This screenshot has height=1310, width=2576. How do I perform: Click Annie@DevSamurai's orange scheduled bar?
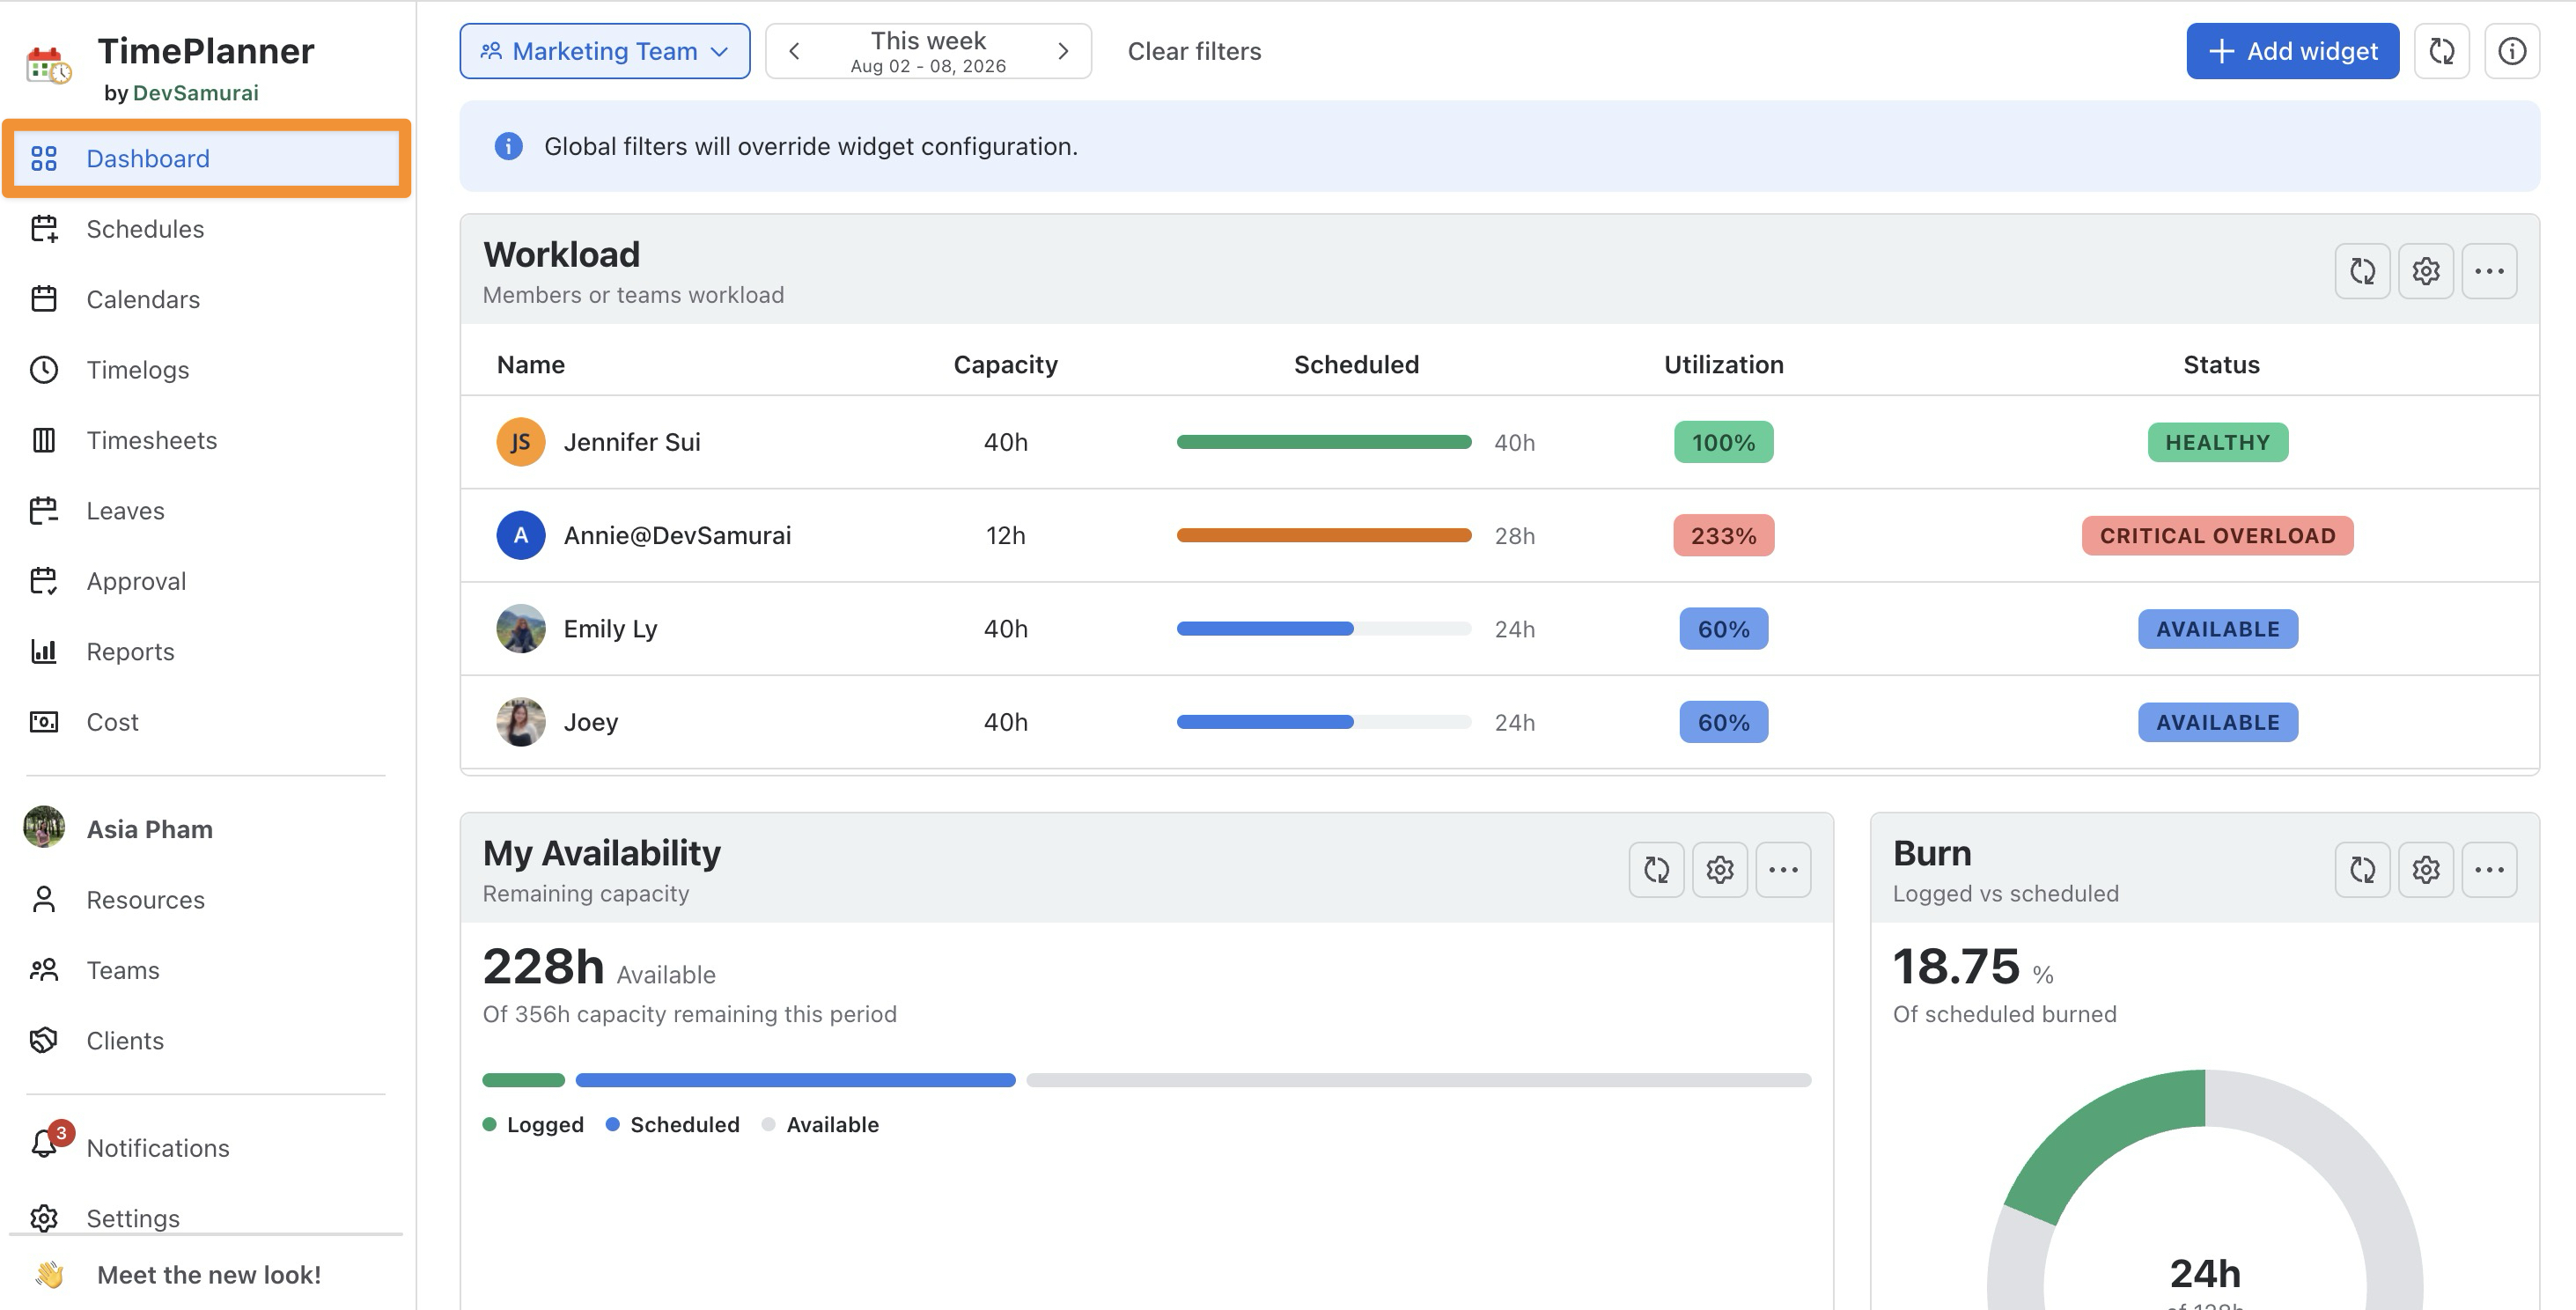[1324, 535]
